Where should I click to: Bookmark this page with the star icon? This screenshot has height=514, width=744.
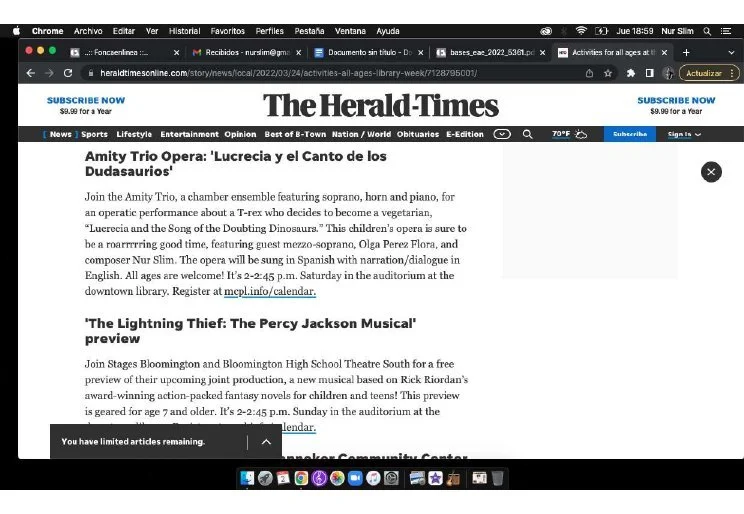[x=608, y=73]
